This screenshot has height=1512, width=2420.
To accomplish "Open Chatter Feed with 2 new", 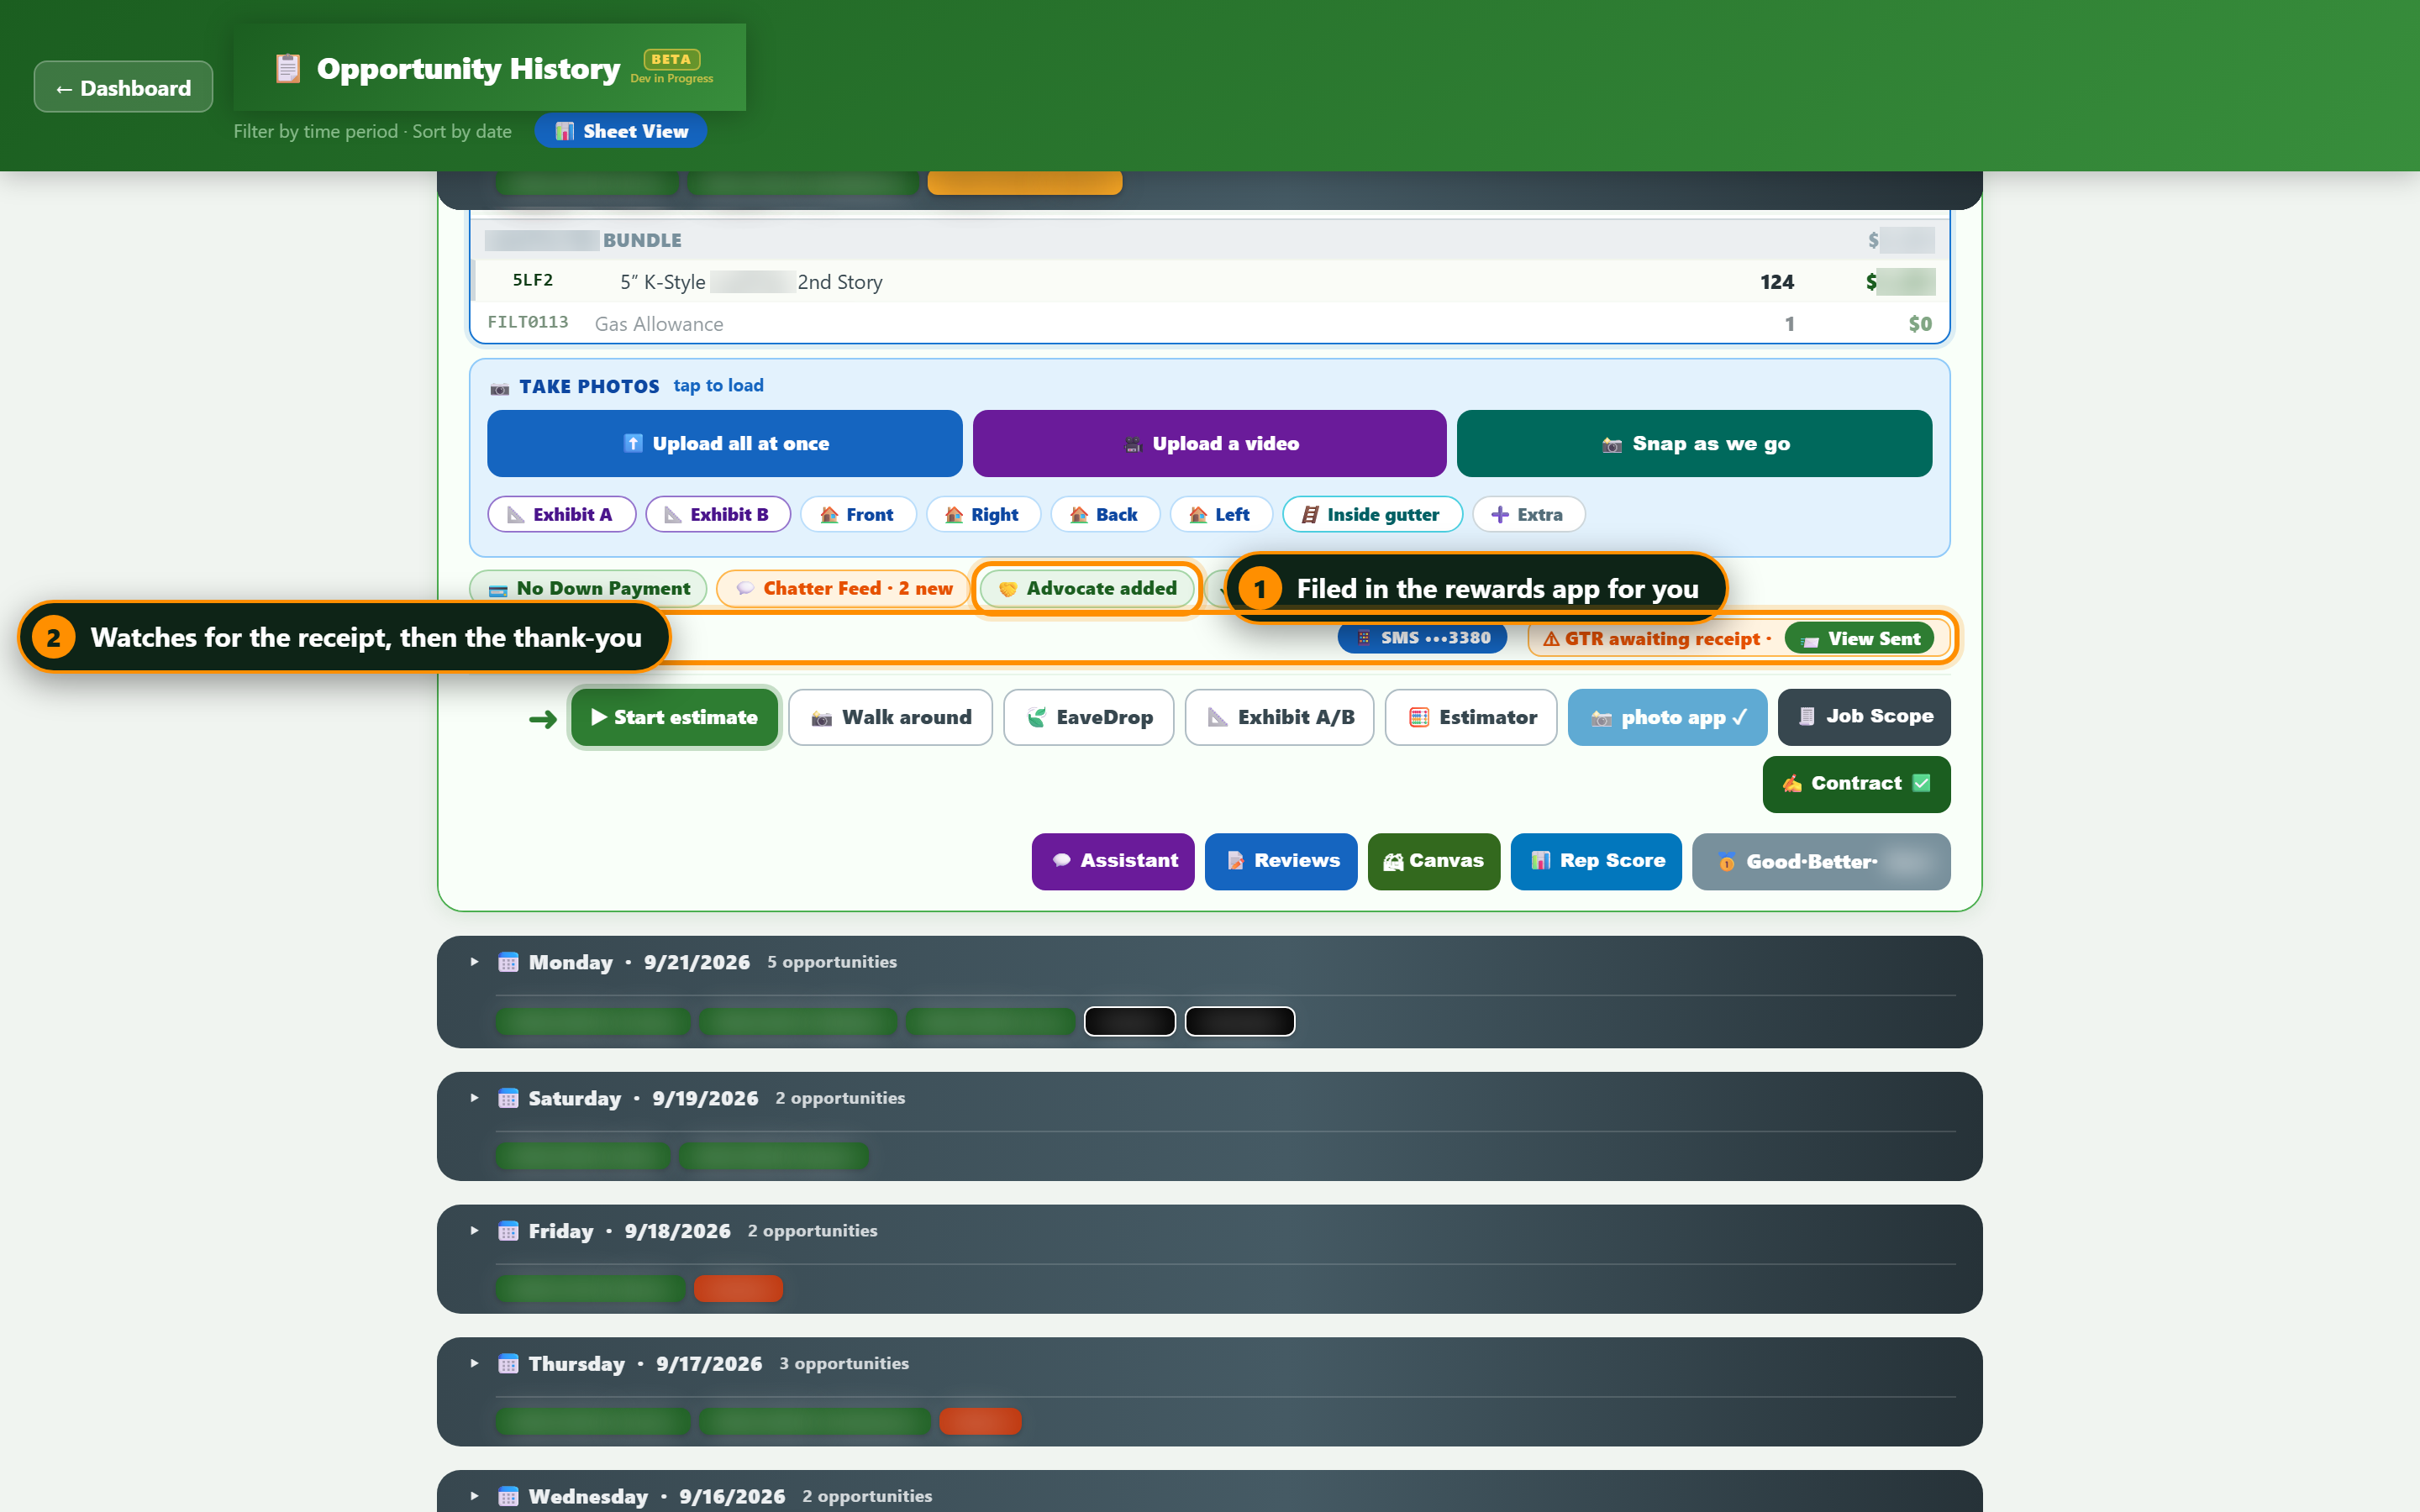I will pos(843,588).
